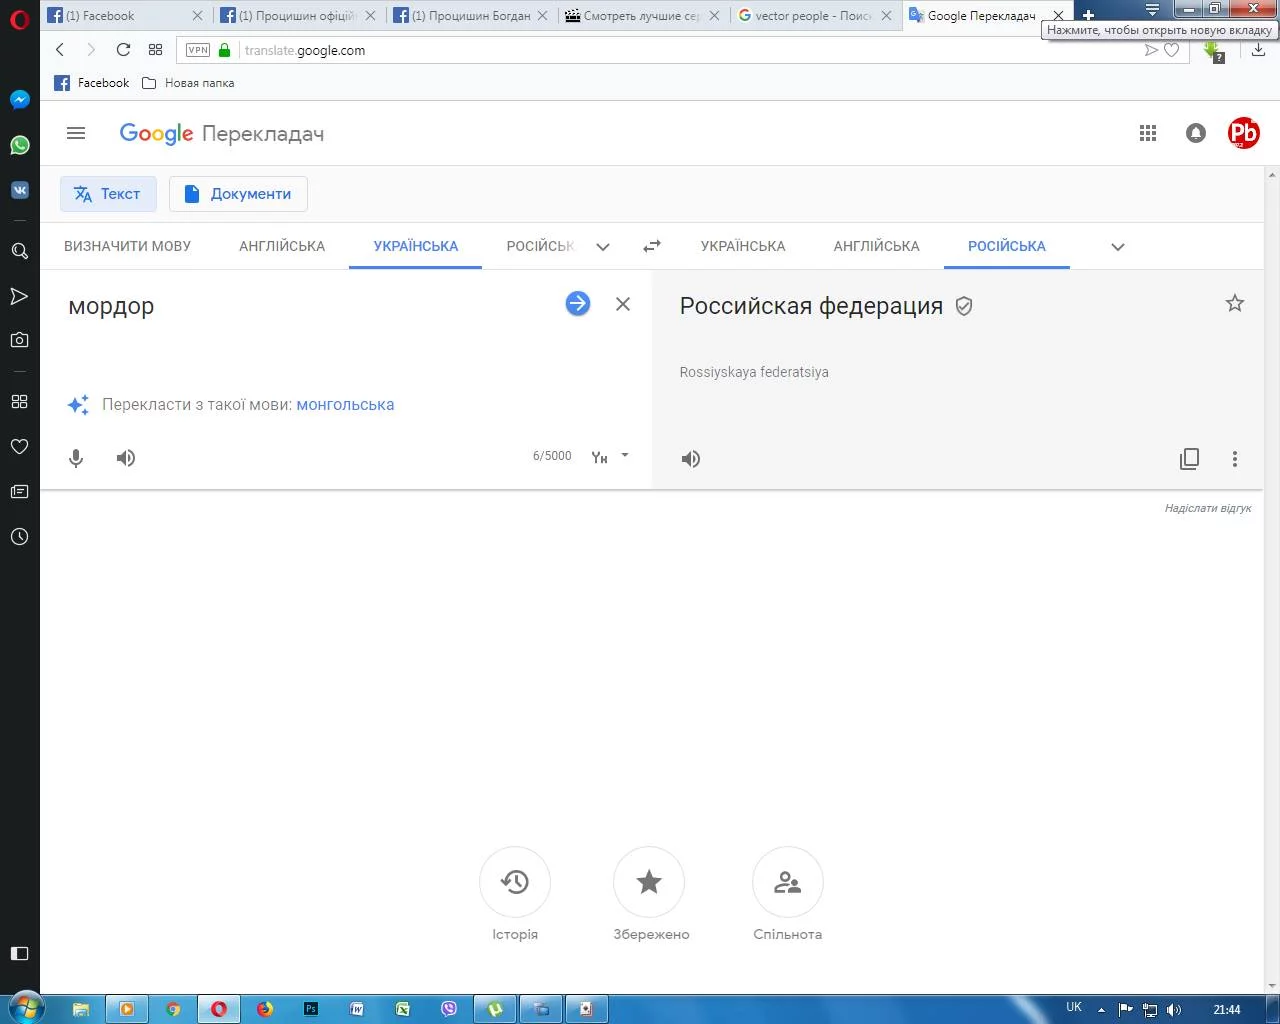Translate from Mongolian via монгольська link
Viewport: 1280px width, 1024px height.
pos(345,404)
